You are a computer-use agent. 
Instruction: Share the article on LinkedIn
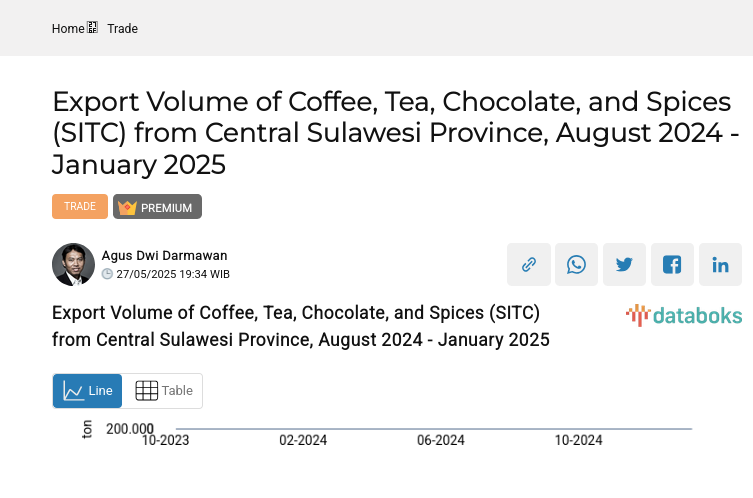[x=721, y=265]
